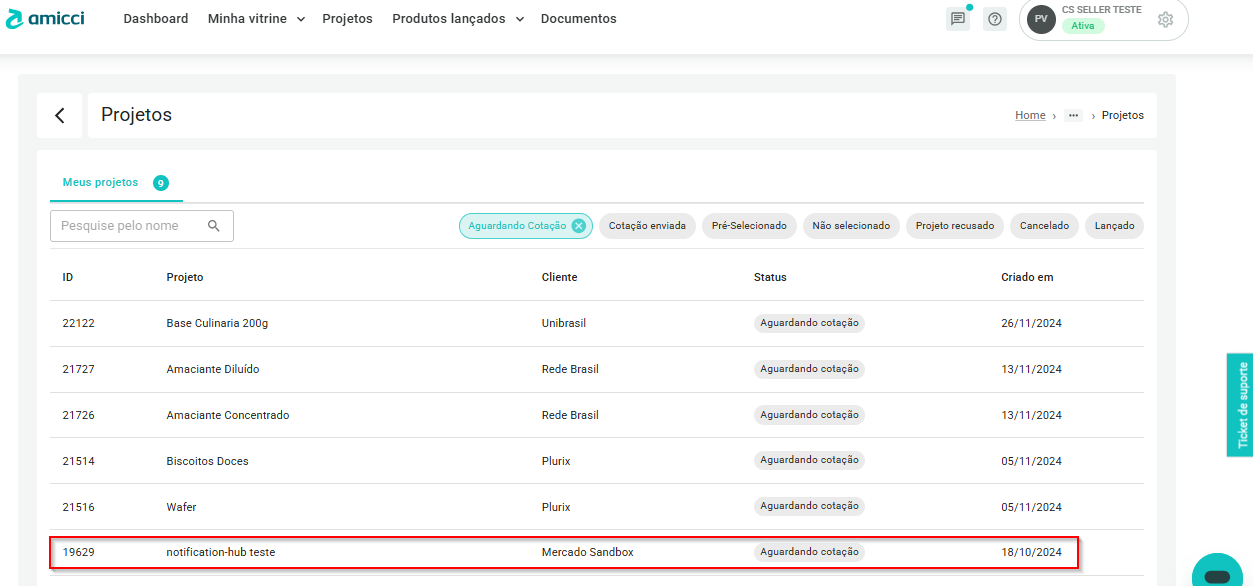The width and height of the screenshot is (1253, 586).
Task: Open the Dashboard menu item
Action: point(156,19)
